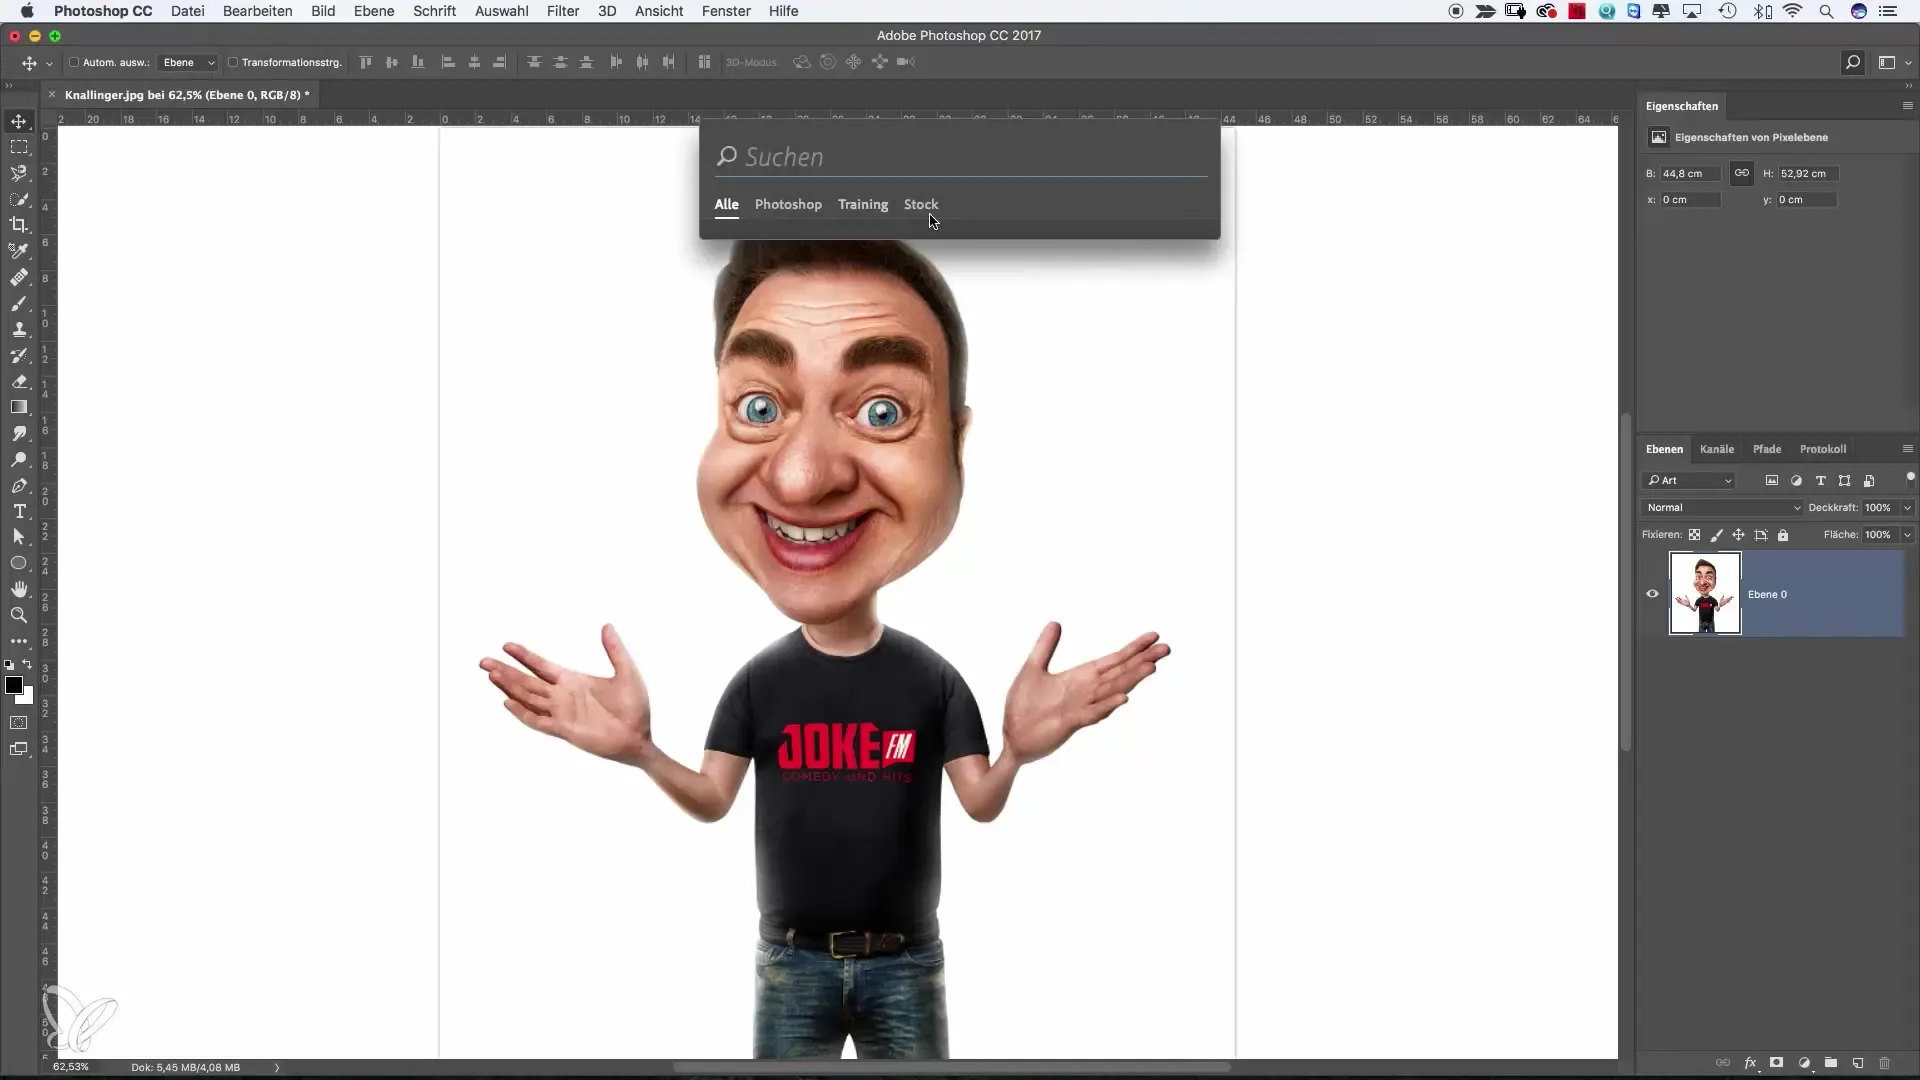Swap foreground and background colors

[x=28, y=664]
